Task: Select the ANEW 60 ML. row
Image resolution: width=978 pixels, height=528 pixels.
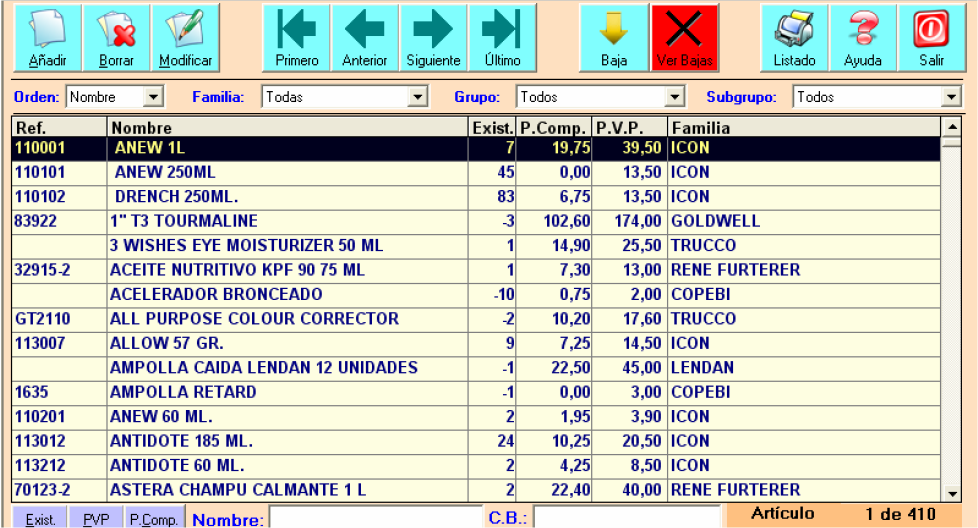Action: (476, 416)
